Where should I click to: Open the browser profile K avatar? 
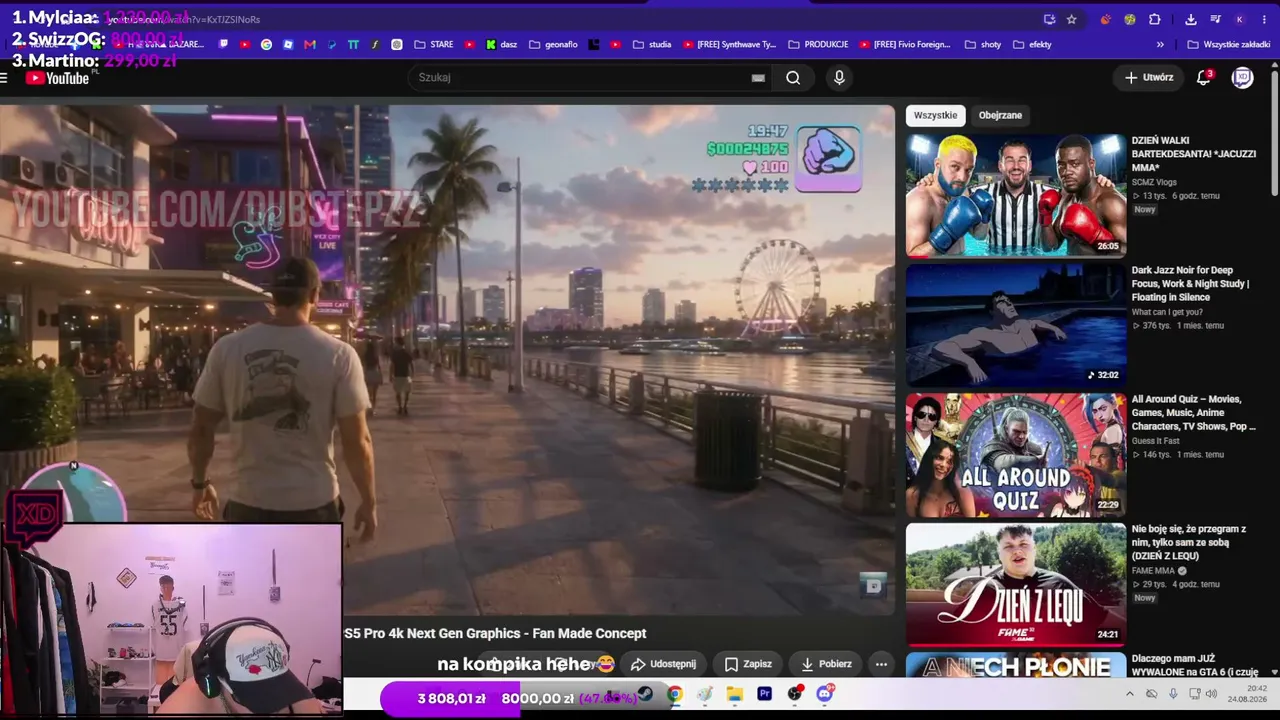point(1240,19)
